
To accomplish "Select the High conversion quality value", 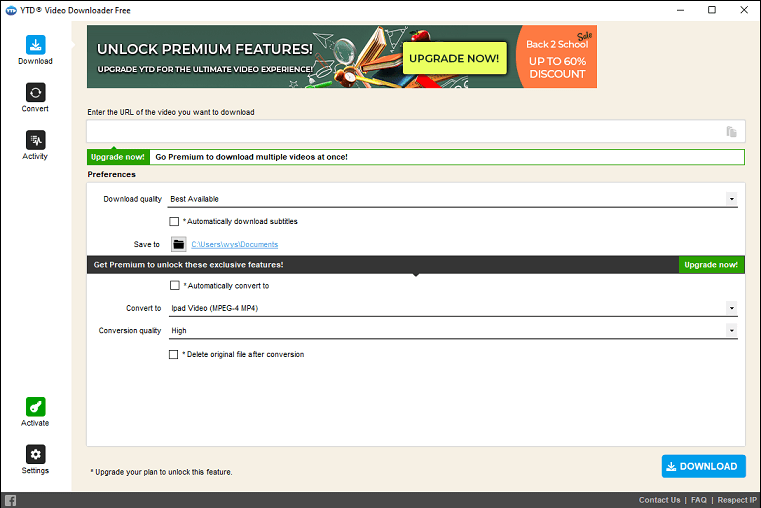I will click(x=179, y=330).
